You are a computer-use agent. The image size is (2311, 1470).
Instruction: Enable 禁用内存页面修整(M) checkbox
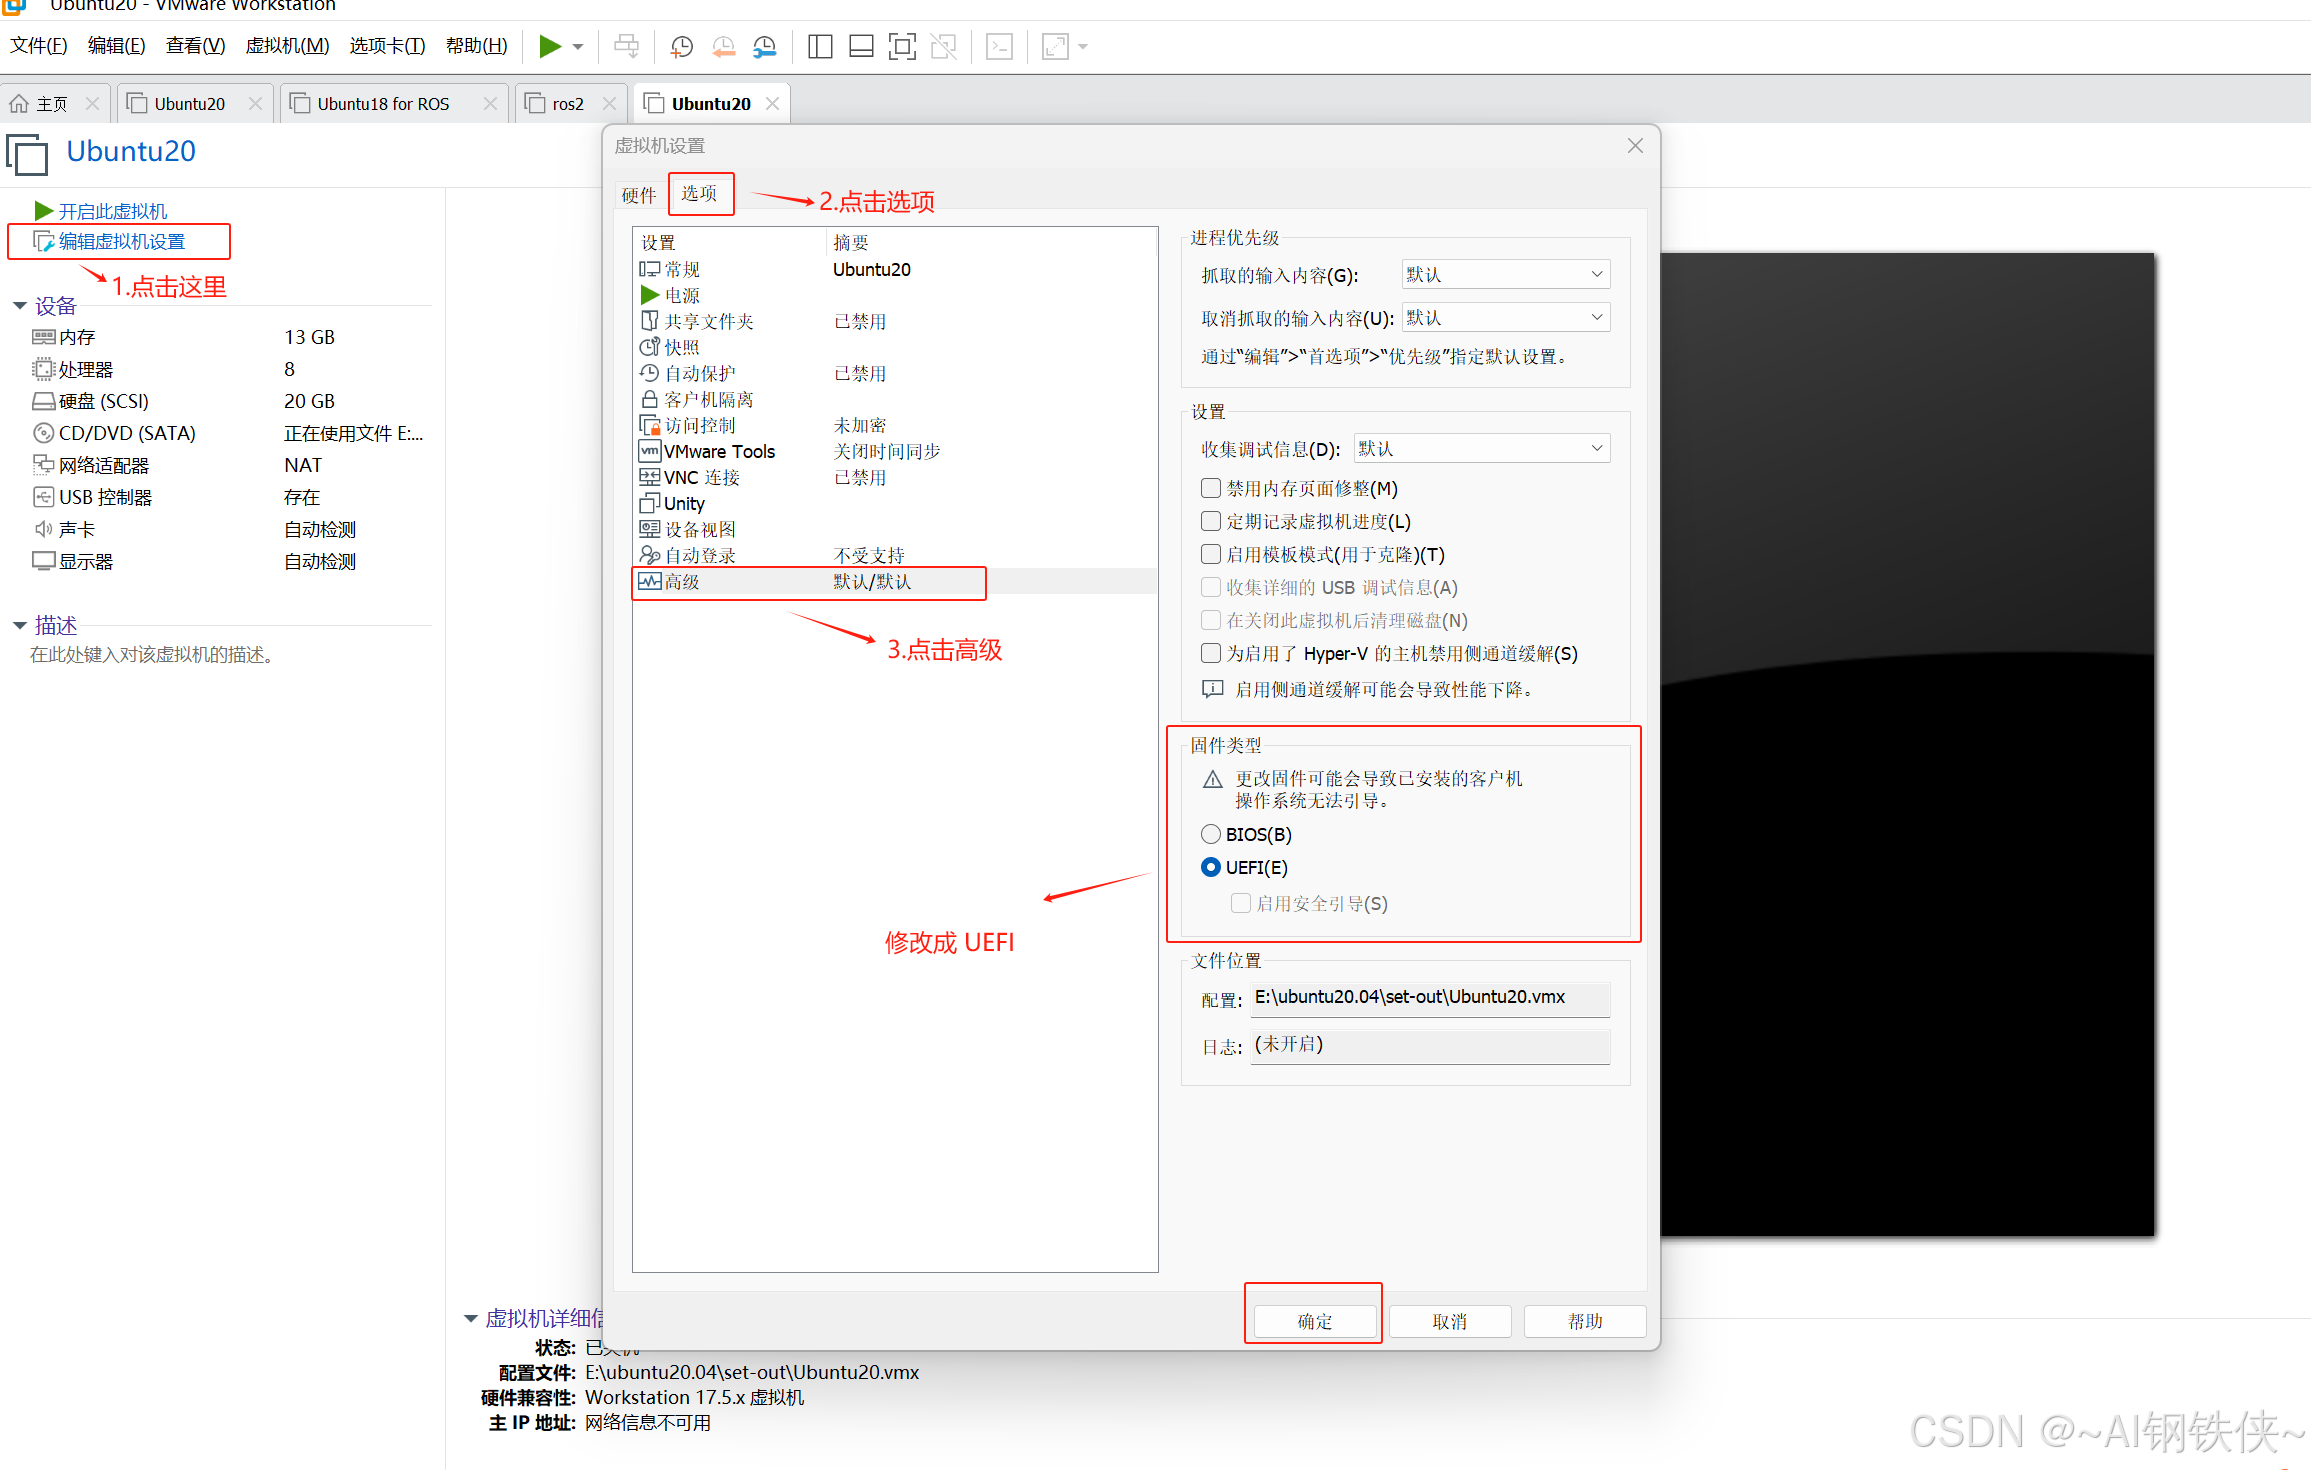click(x=1211, y=488)
